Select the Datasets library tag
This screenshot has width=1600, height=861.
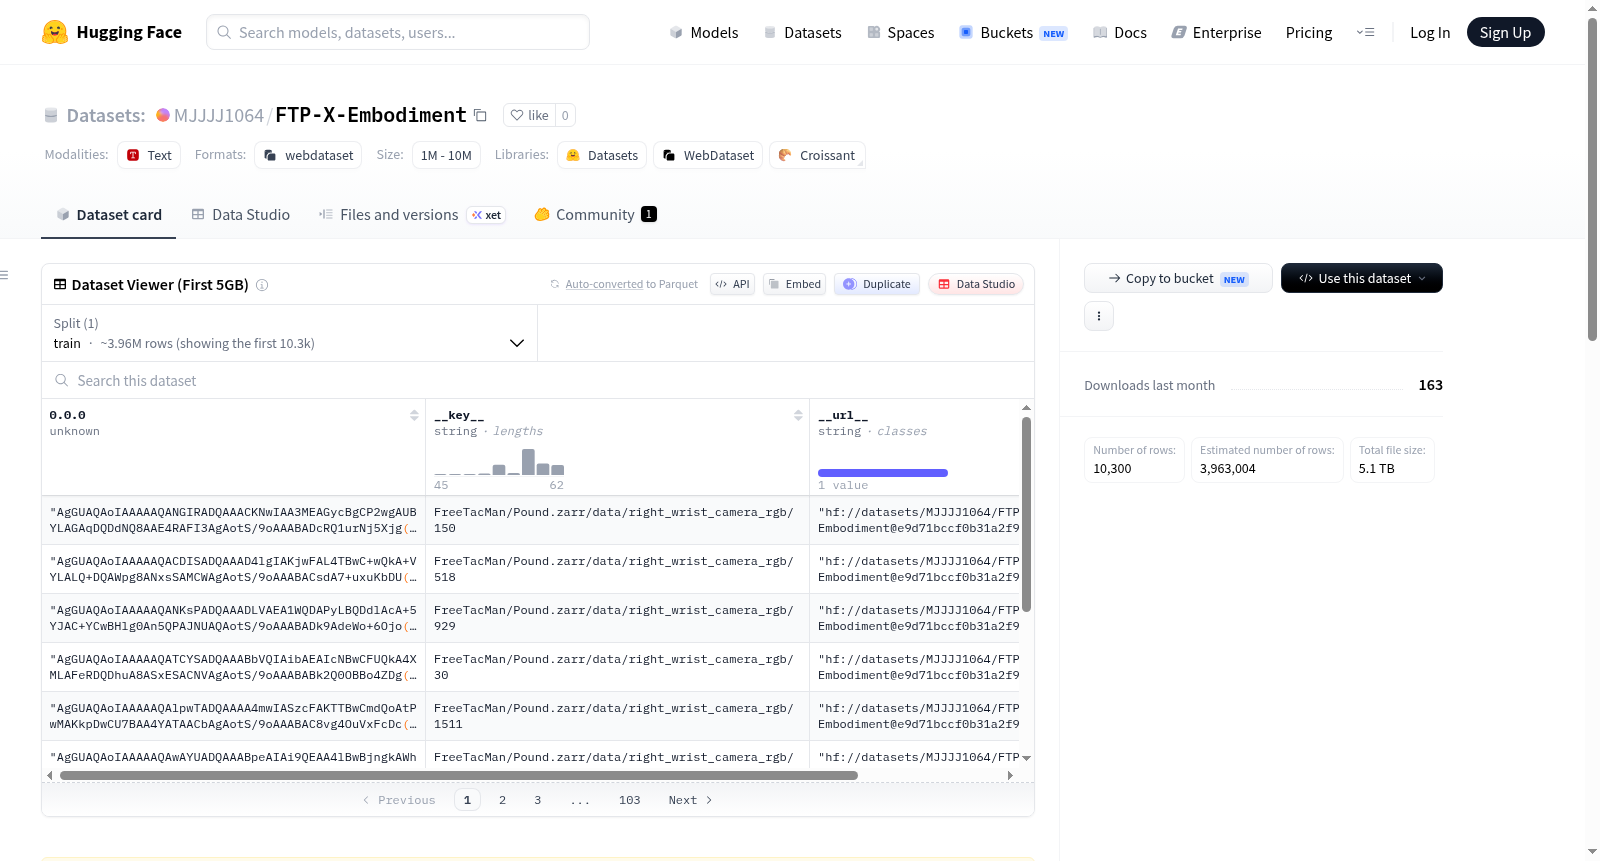[602, 155]
